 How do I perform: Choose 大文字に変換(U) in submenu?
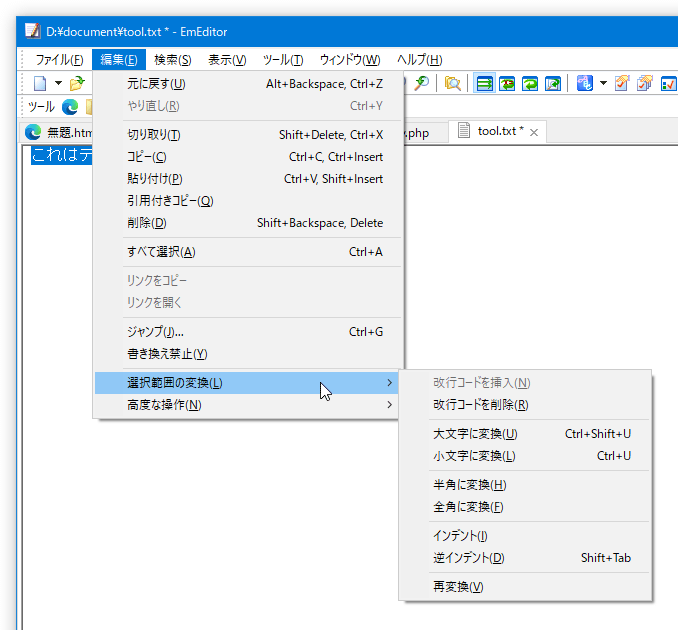pos(525,434)
